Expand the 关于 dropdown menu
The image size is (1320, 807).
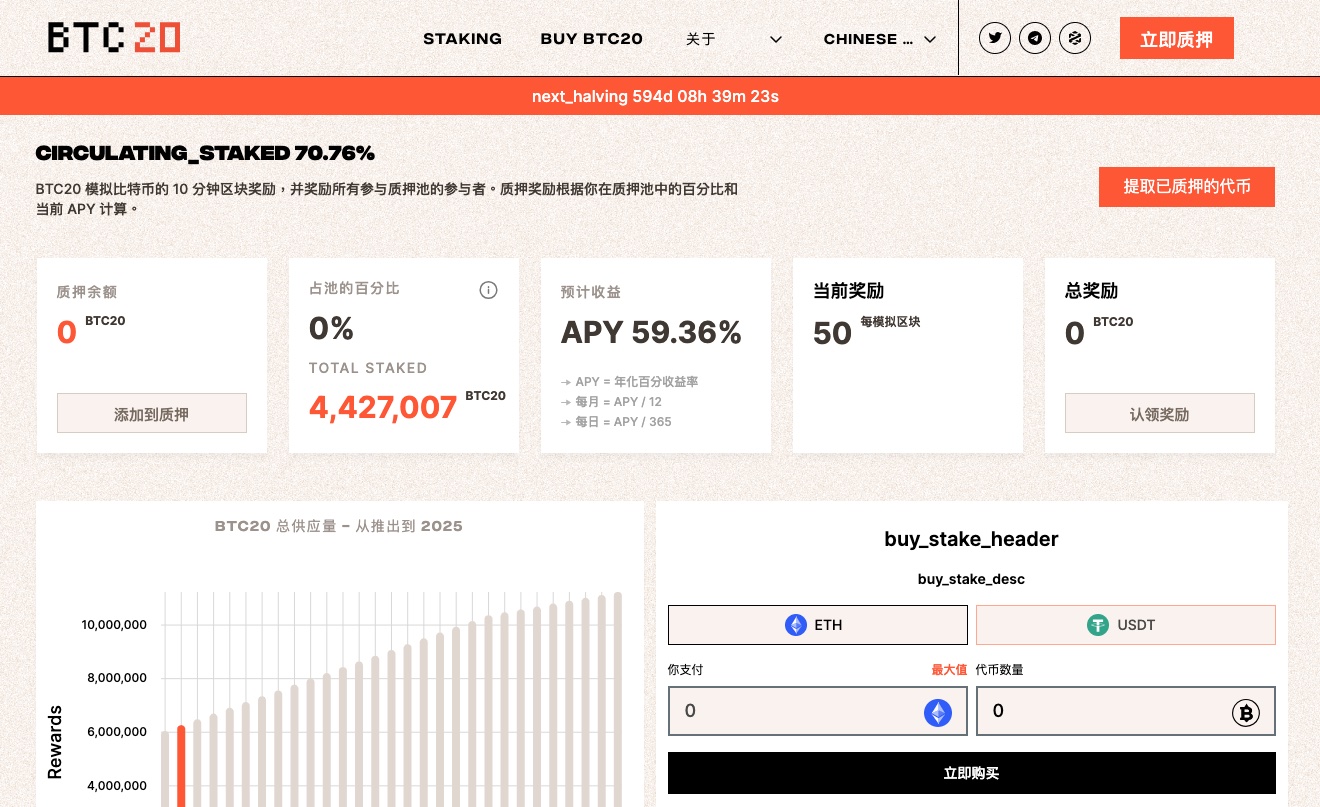[x=733, y=39]
